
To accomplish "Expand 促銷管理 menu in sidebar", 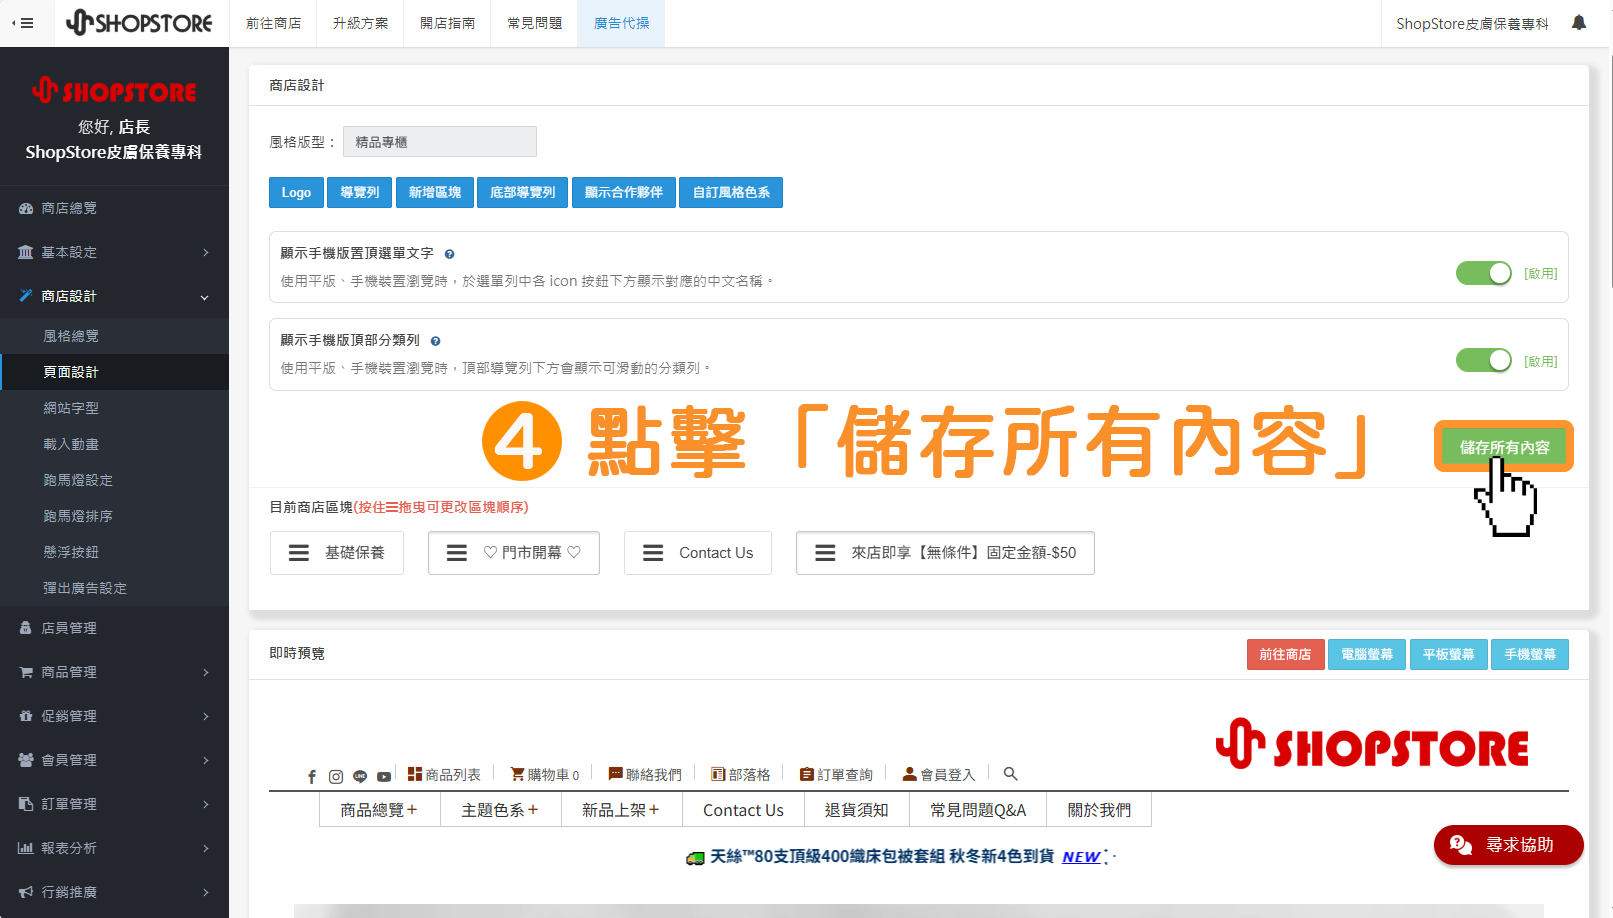I will click(114, 716).
